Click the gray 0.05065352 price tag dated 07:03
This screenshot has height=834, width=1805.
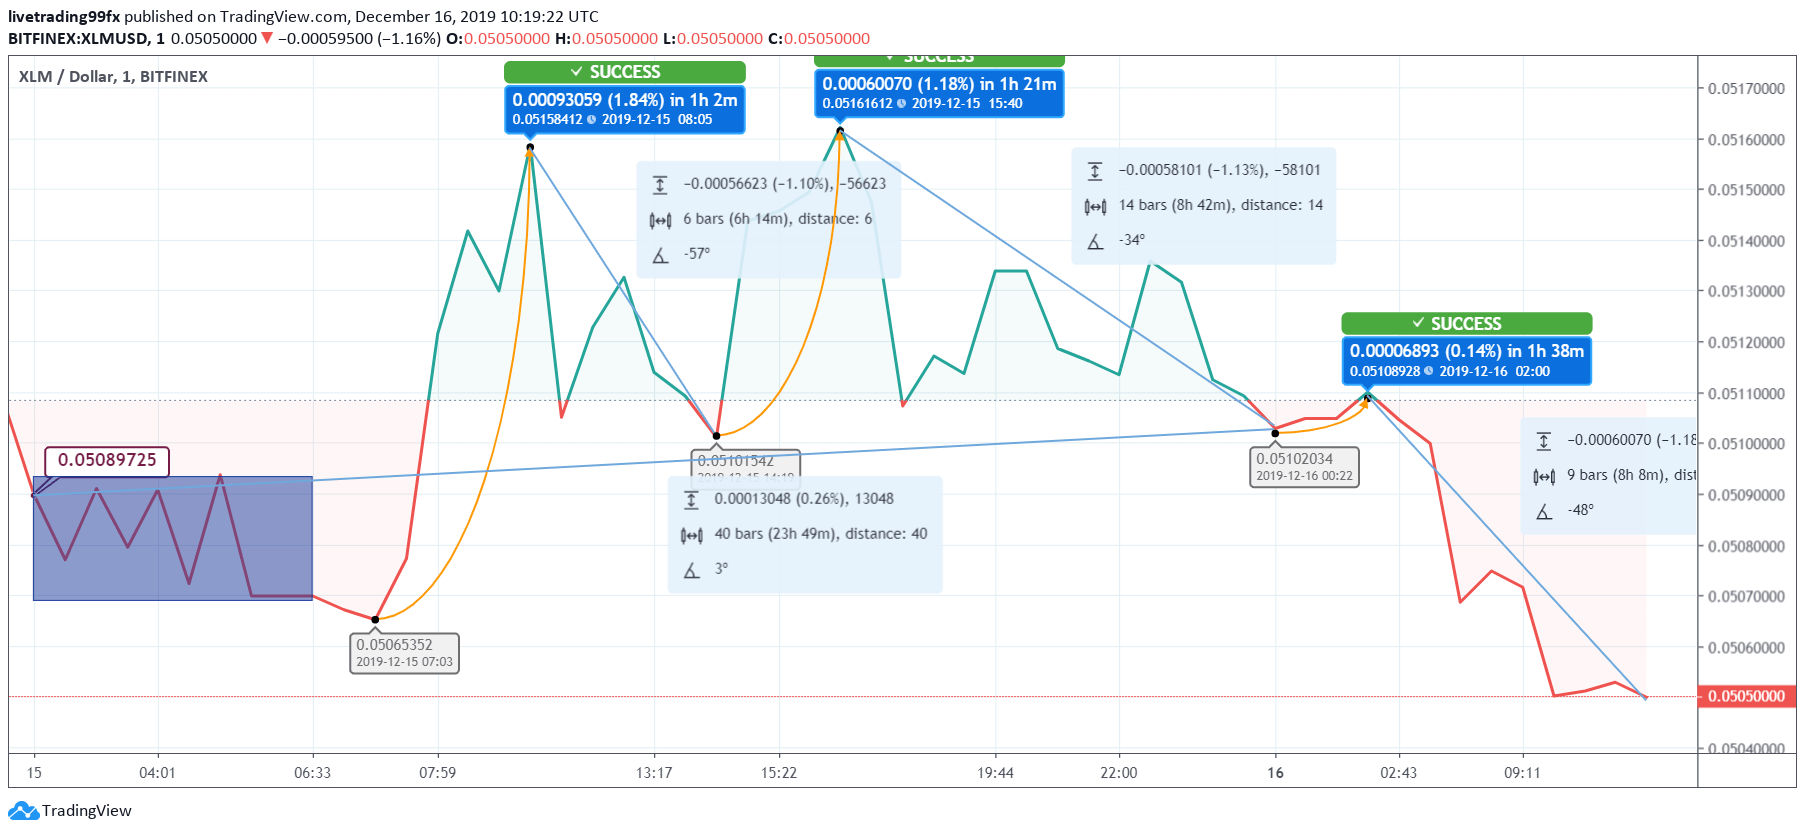[404, 653]
